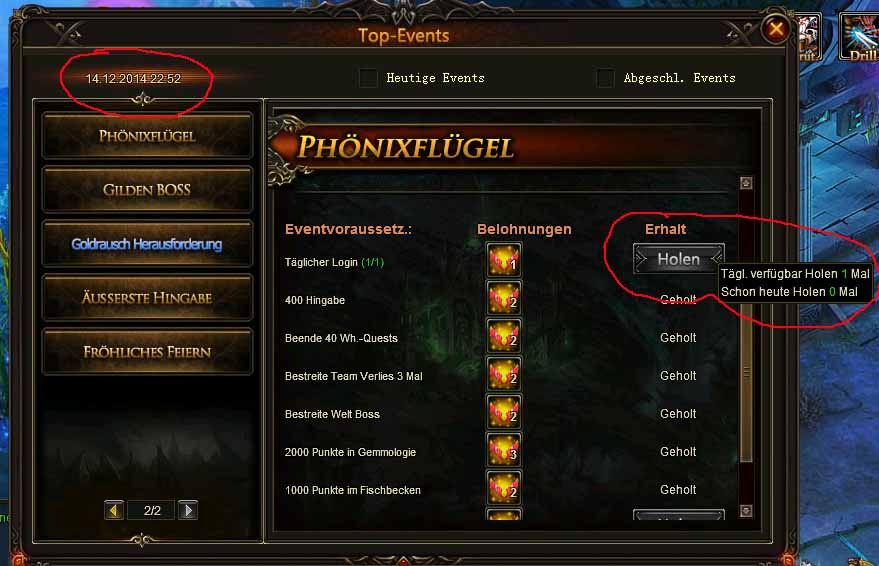879x566 pixels.
Task: Close the Top-Events window
Action: (x=776, y=28)
